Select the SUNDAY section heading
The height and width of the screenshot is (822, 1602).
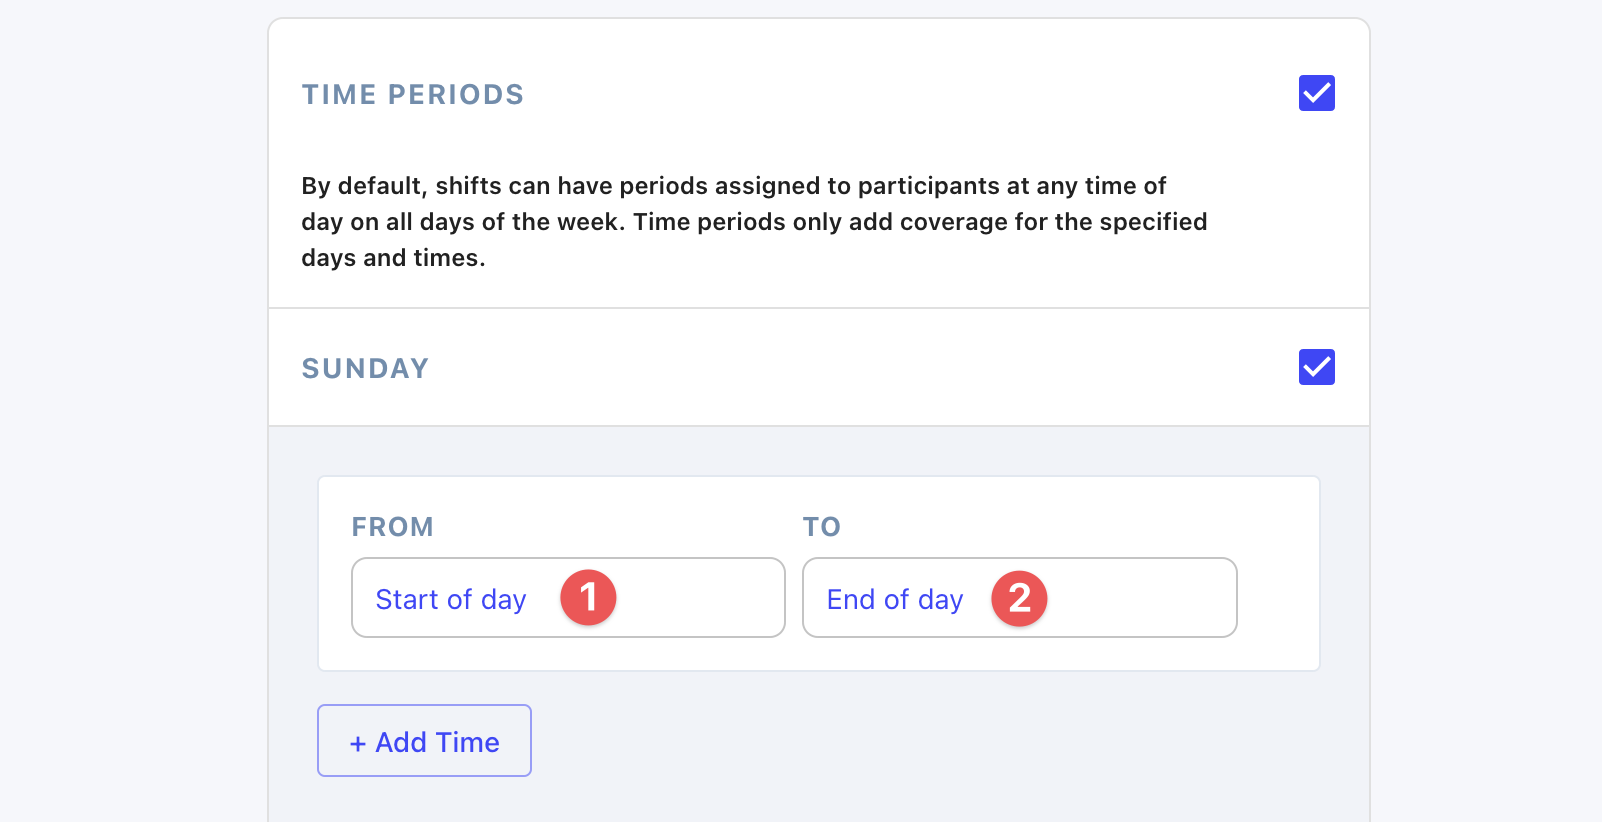(x=365, y=368)
